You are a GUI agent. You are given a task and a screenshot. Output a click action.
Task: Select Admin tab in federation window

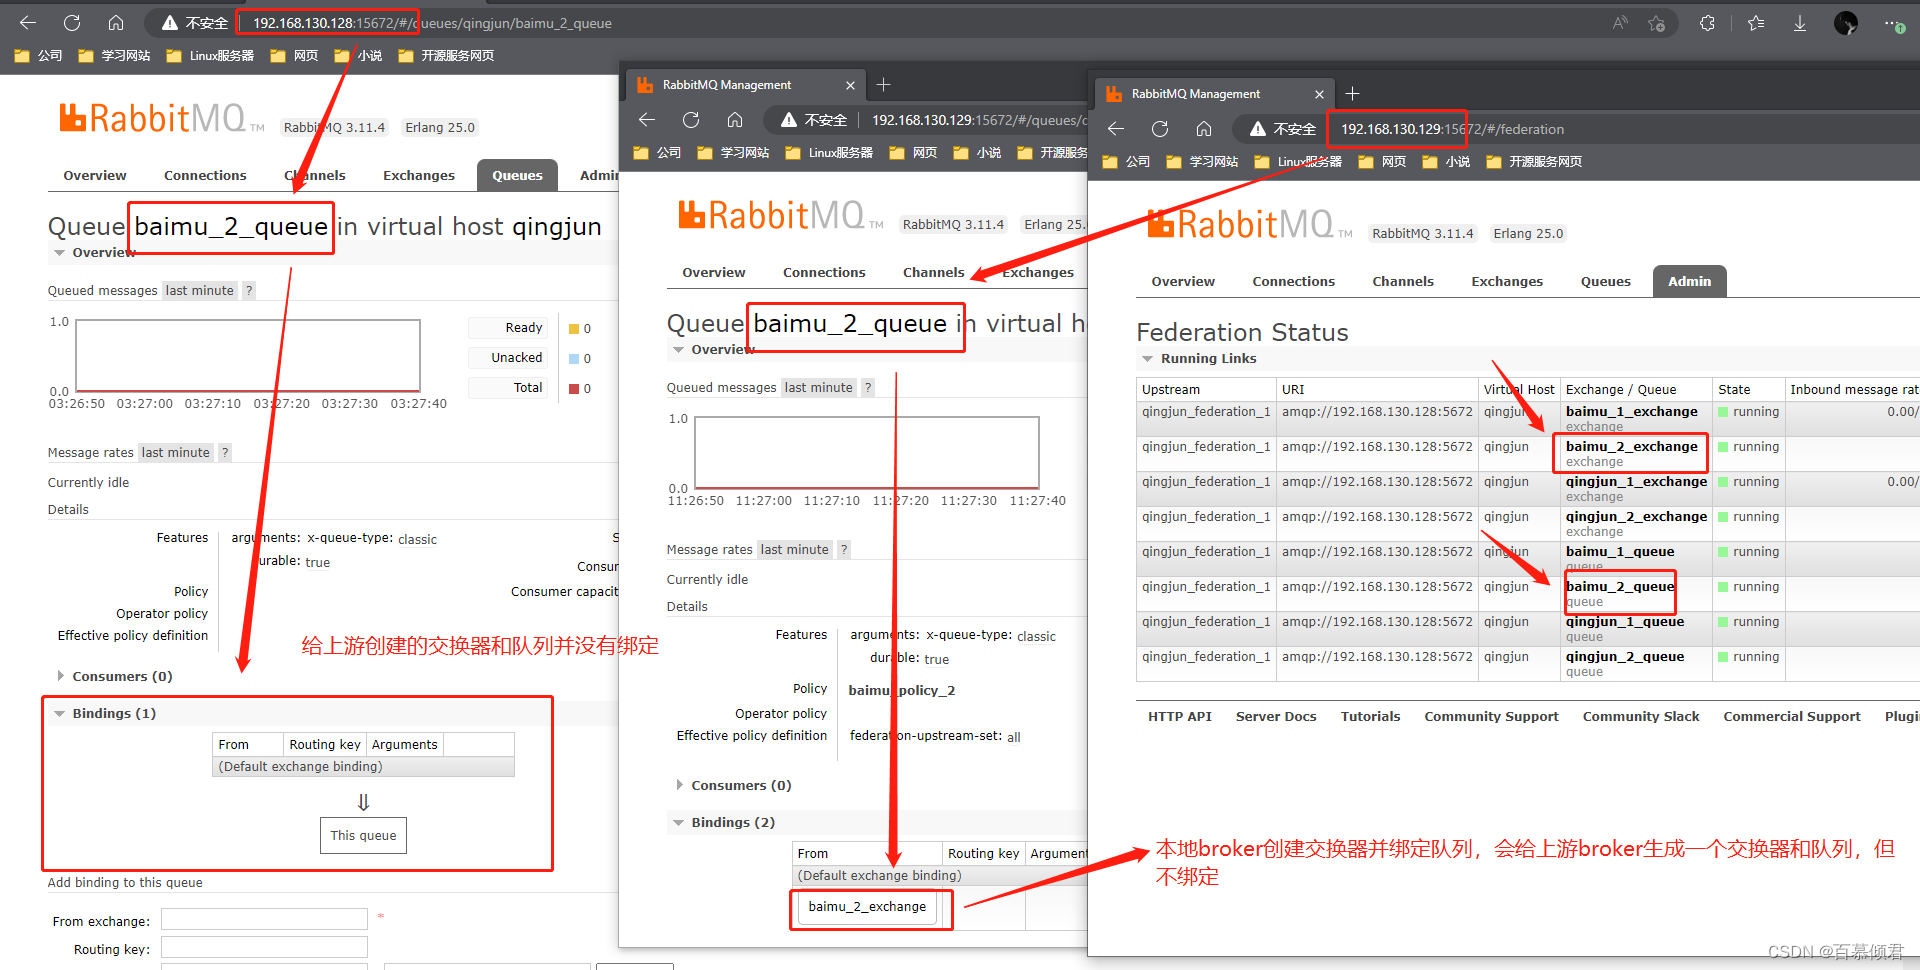pos(1689,281)
